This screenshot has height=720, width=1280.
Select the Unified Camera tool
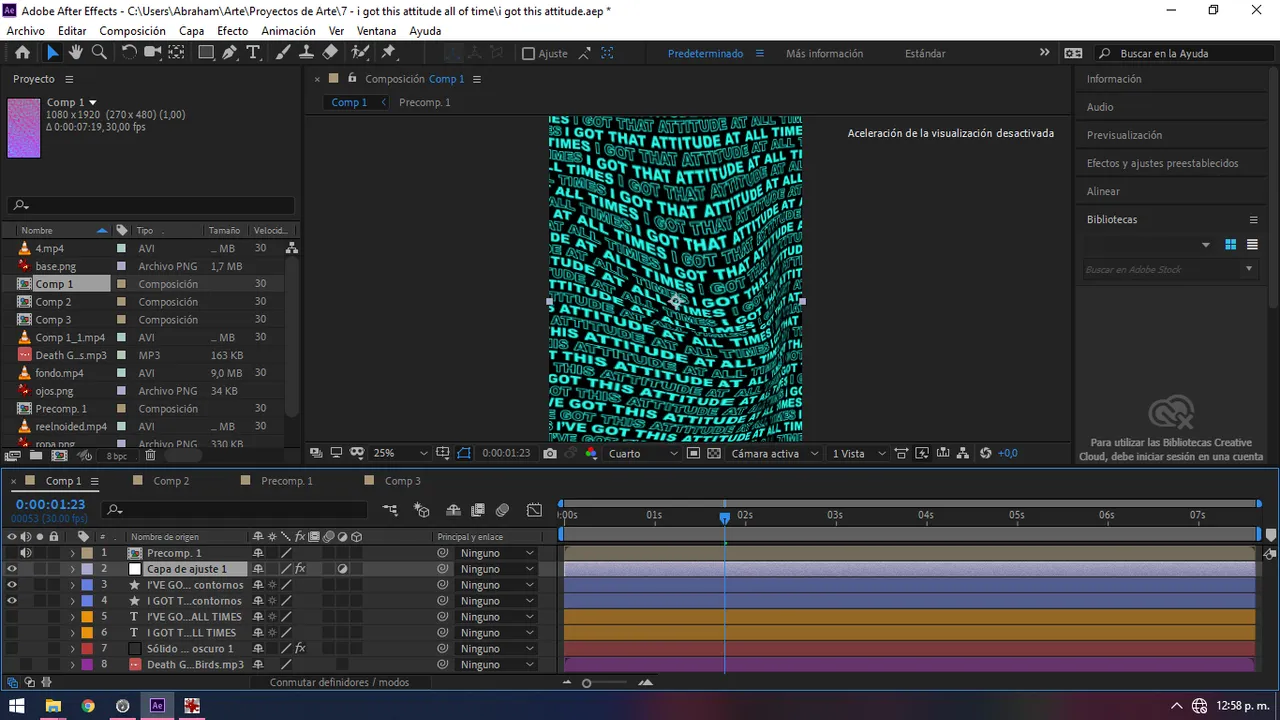[152, 53]
